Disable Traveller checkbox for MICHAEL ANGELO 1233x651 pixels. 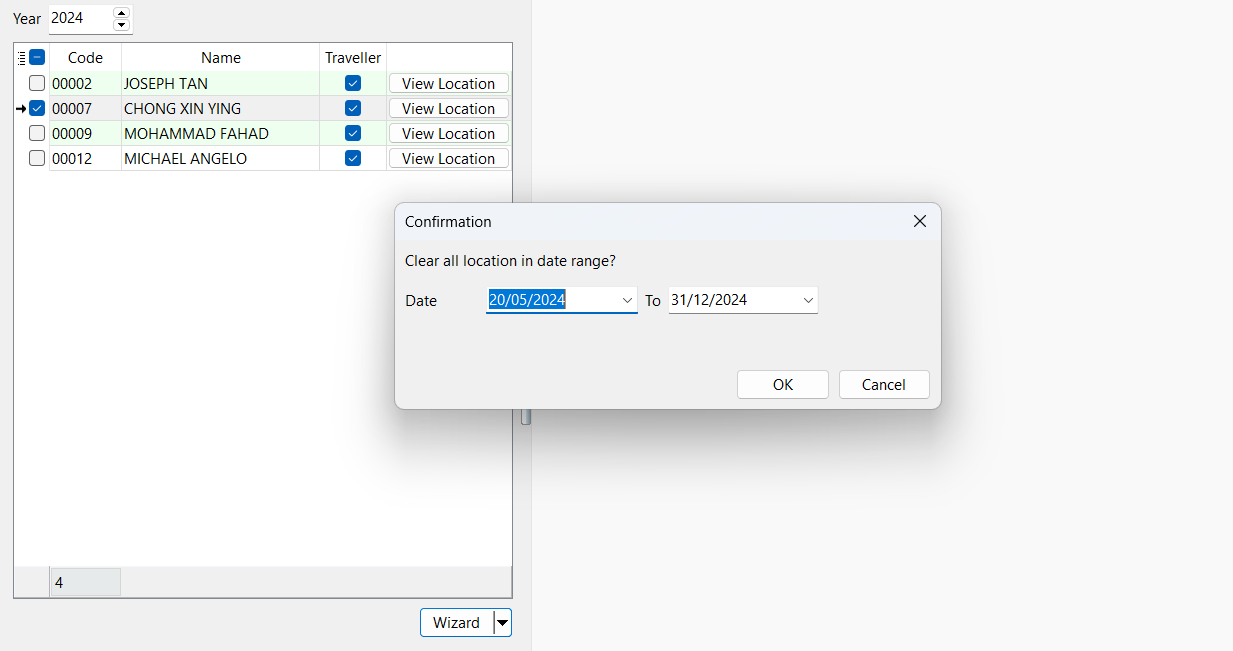pos(353,158)
